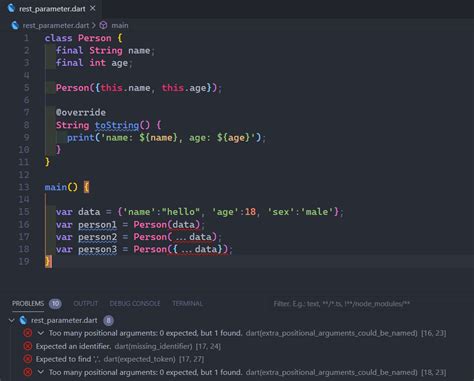Click the print statement on line 9
Viewport: 474px width, 381px height.
166,138
